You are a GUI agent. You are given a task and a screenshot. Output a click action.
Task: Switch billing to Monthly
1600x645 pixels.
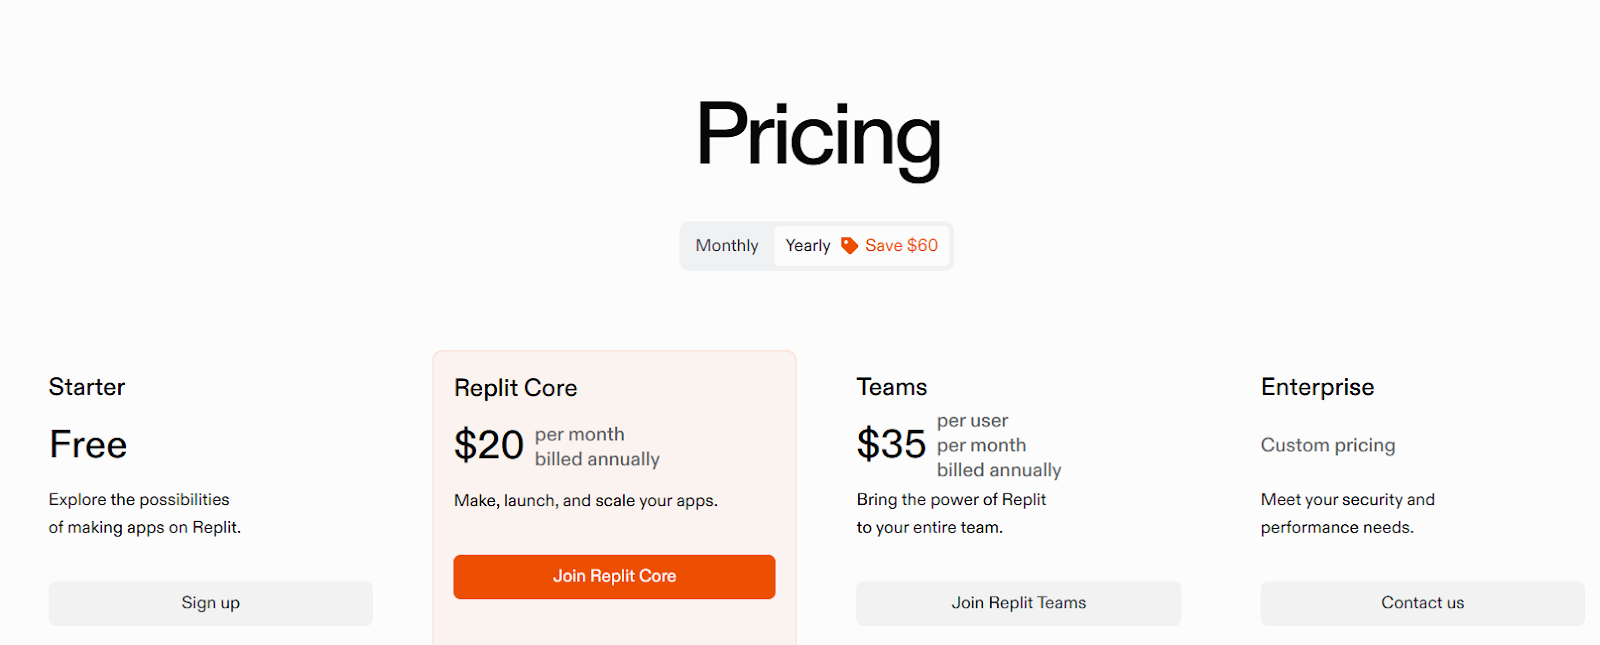point(727,246)
